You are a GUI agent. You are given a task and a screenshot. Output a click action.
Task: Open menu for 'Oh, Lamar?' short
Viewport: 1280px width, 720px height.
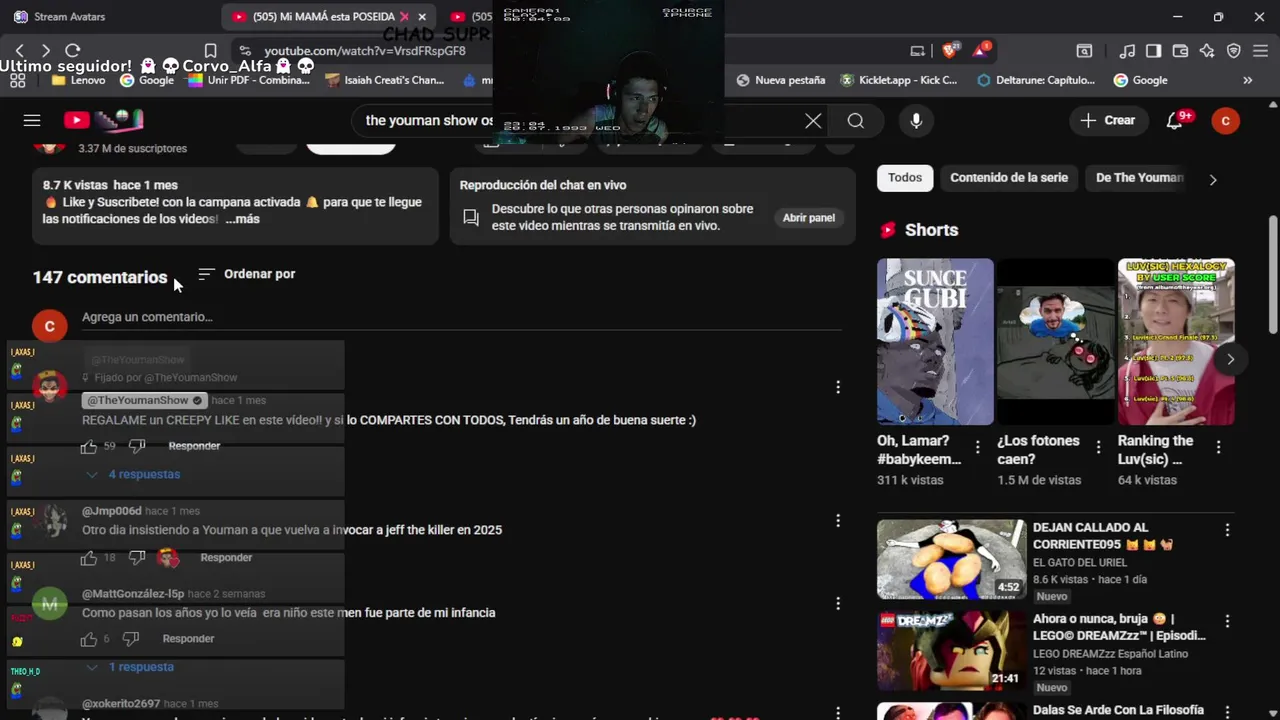(x=978, y=447)
